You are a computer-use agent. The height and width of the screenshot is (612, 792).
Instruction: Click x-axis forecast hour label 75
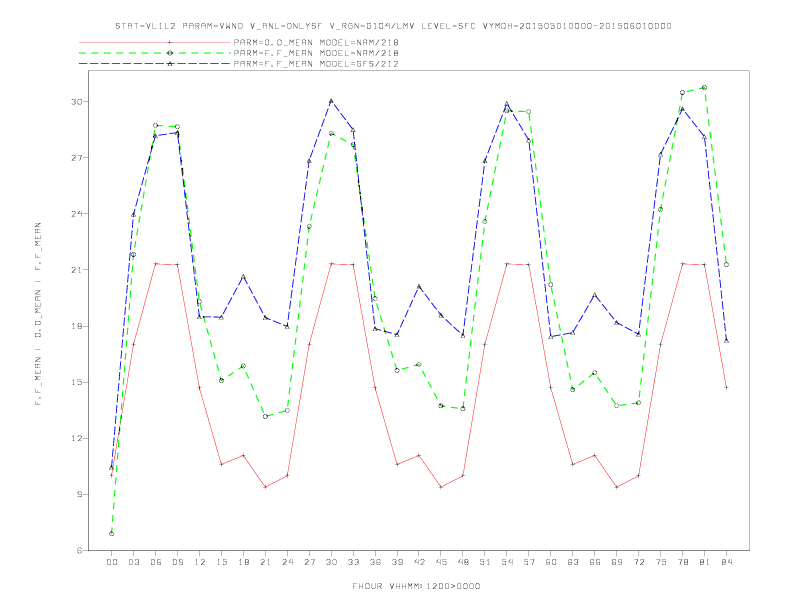click(x=661, y=562)
